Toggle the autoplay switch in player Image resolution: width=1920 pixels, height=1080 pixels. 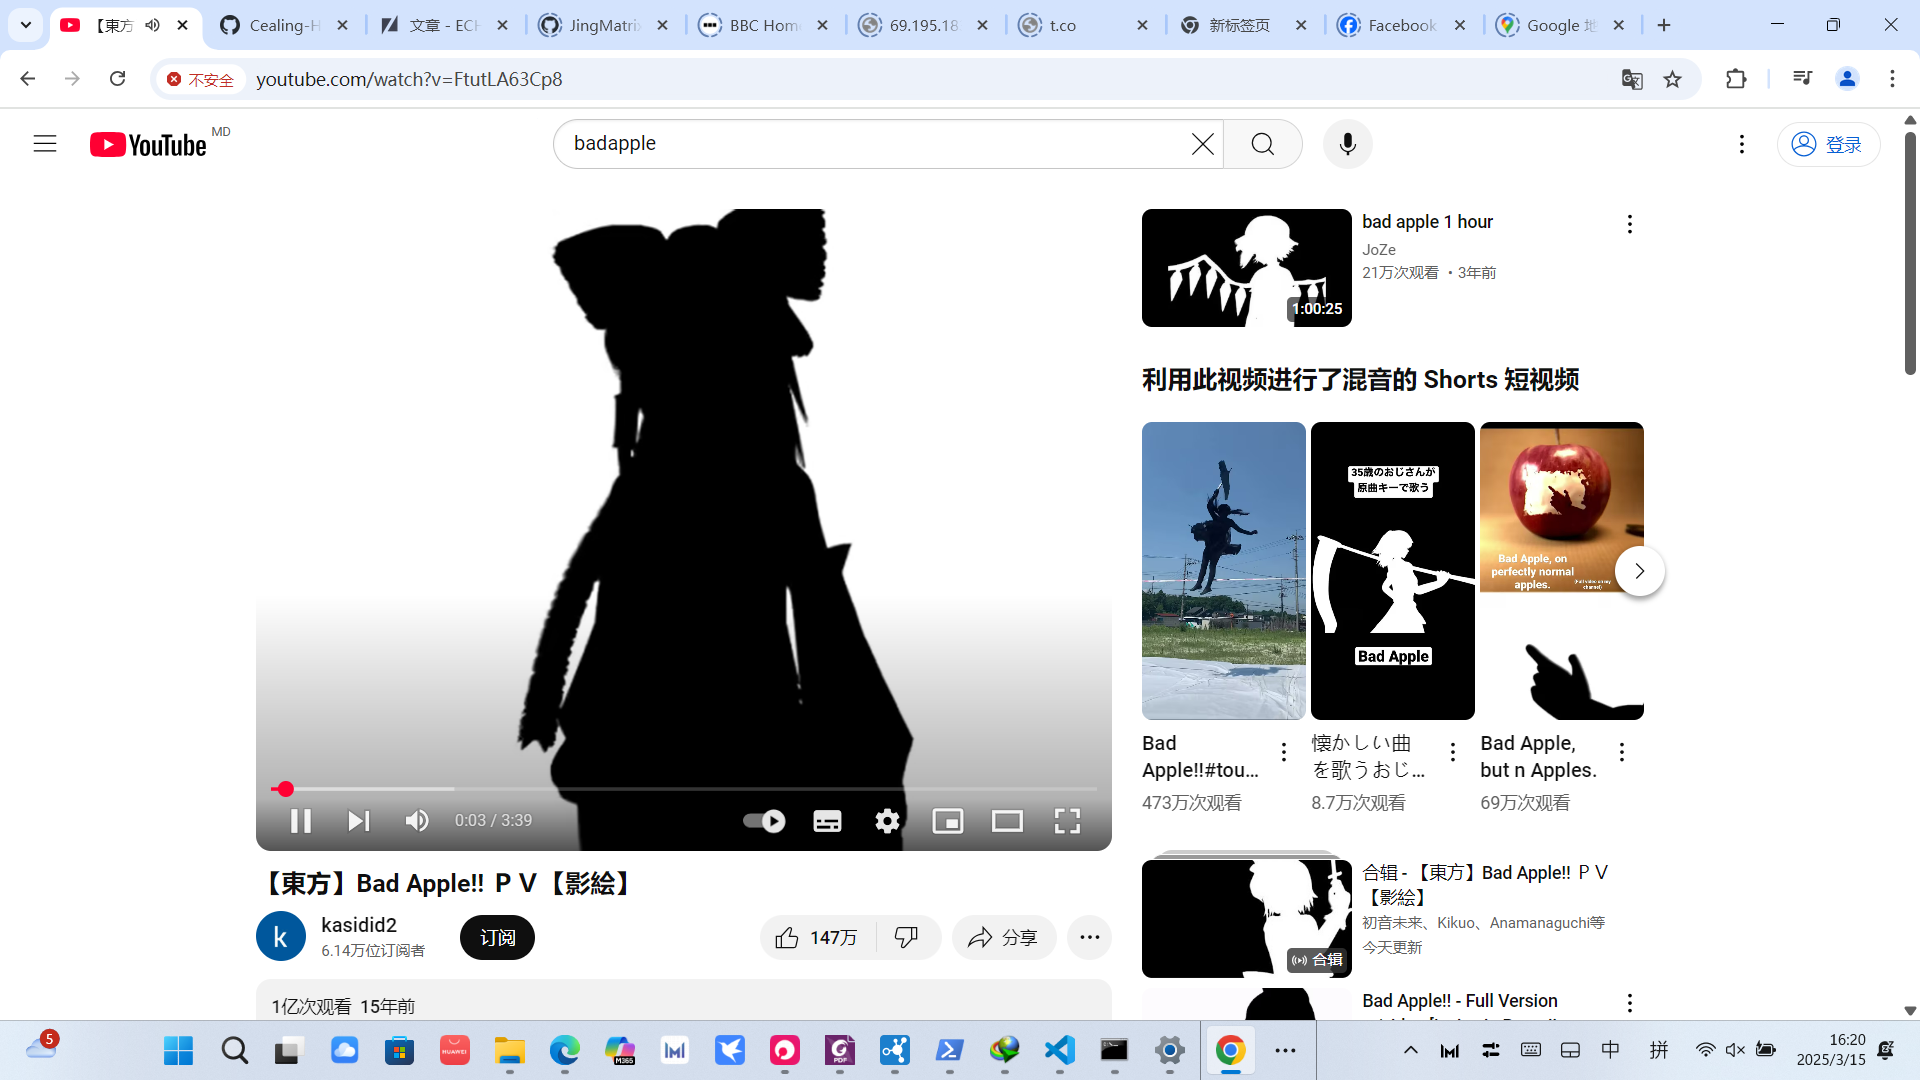(765, 821)
